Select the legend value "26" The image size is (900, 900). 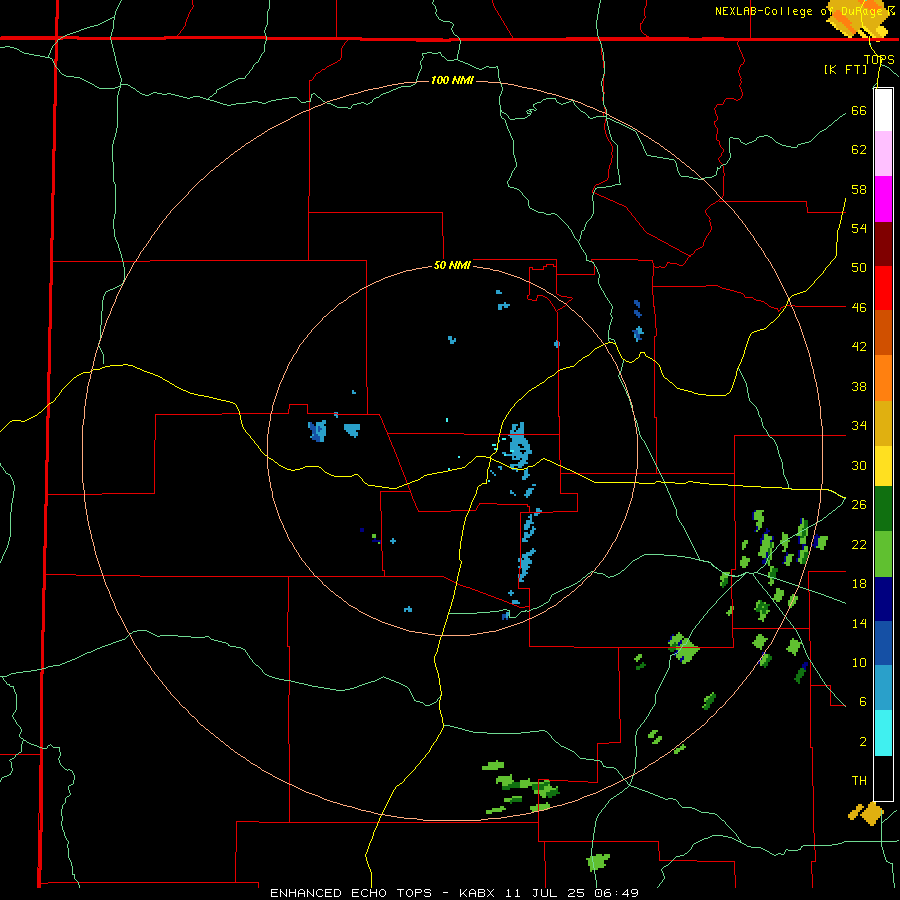(859, 505)
